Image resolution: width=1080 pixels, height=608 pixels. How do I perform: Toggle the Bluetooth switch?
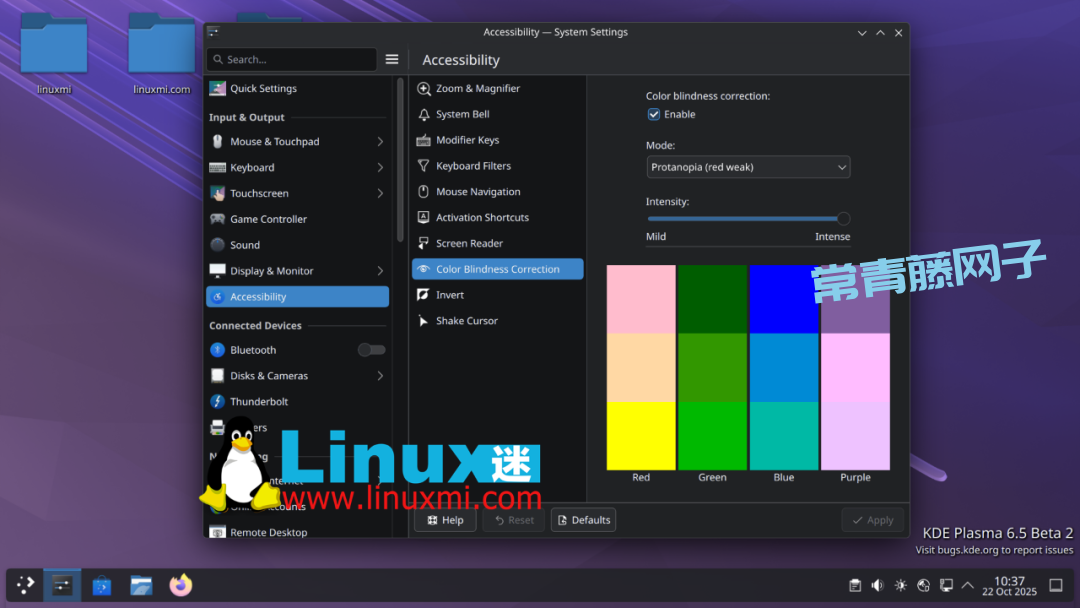coord(371,350)
